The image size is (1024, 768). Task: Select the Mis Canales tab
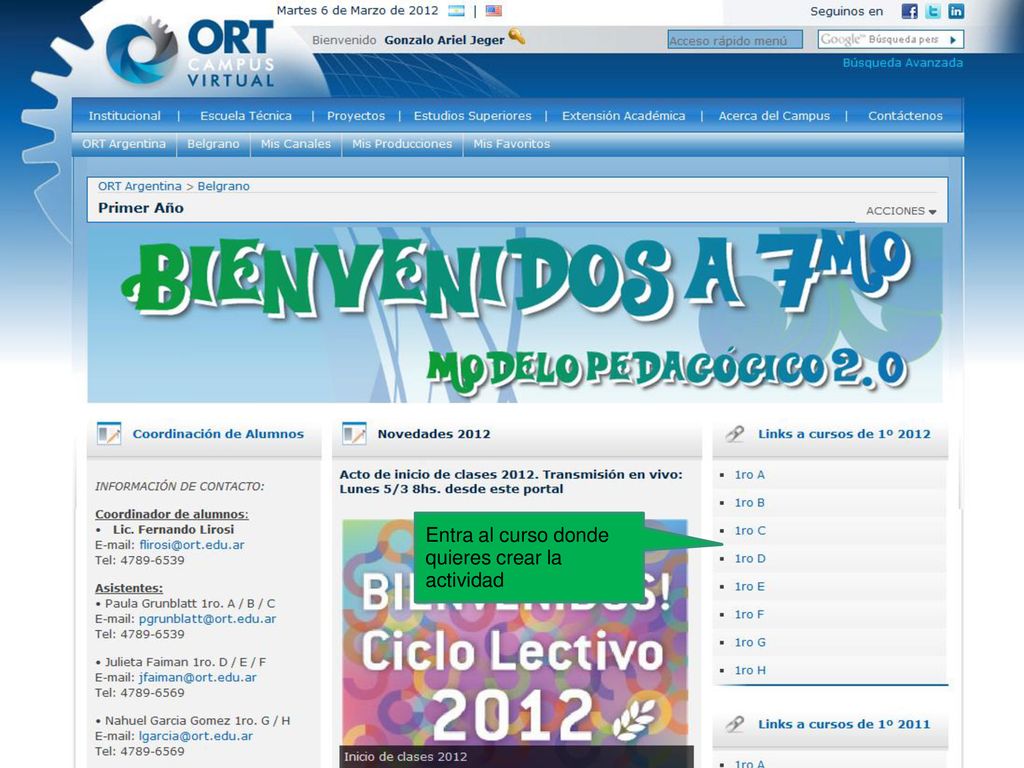click(x=296, y=144)
